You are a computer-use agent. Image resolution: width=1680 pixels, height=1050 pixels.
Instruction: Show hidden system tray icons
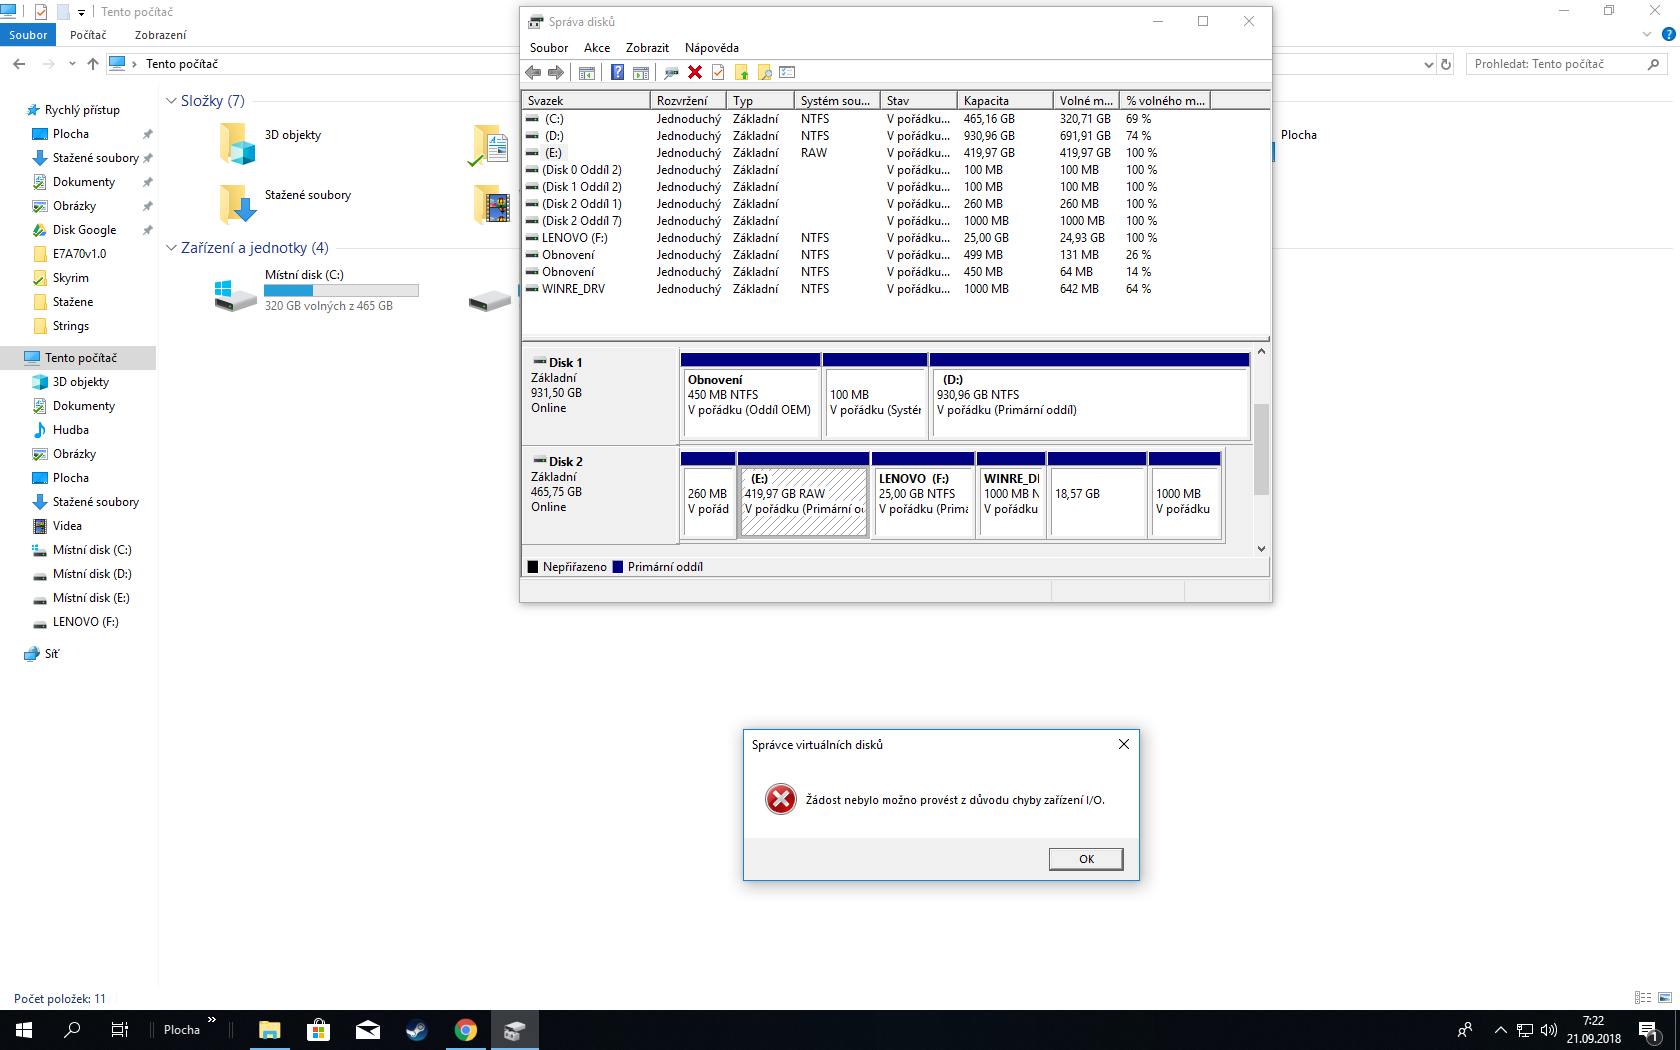tap(1500, 1030)
